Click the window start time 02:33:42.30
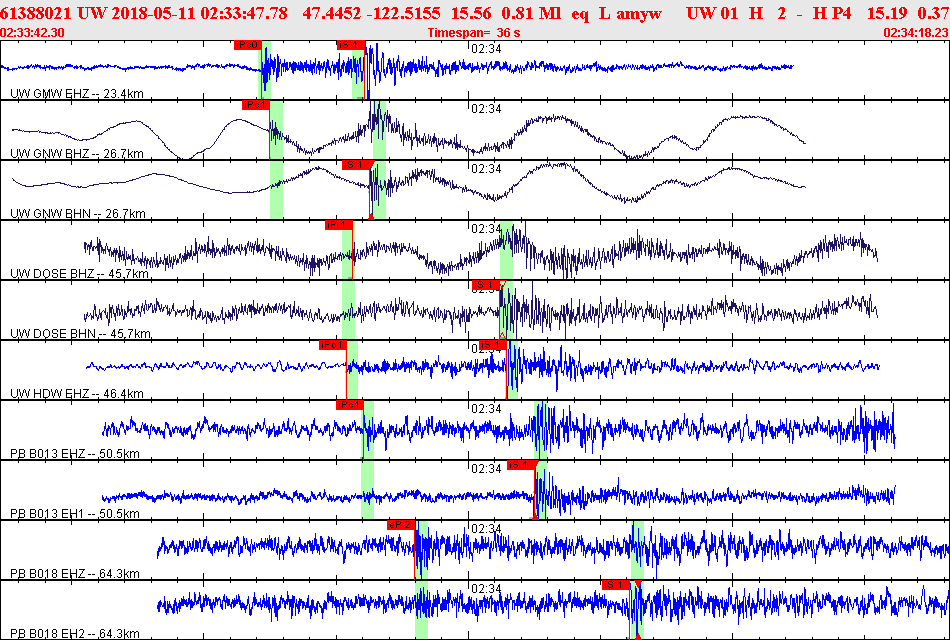The width and height of the screenshot is (950, 640). coord(32,33)
